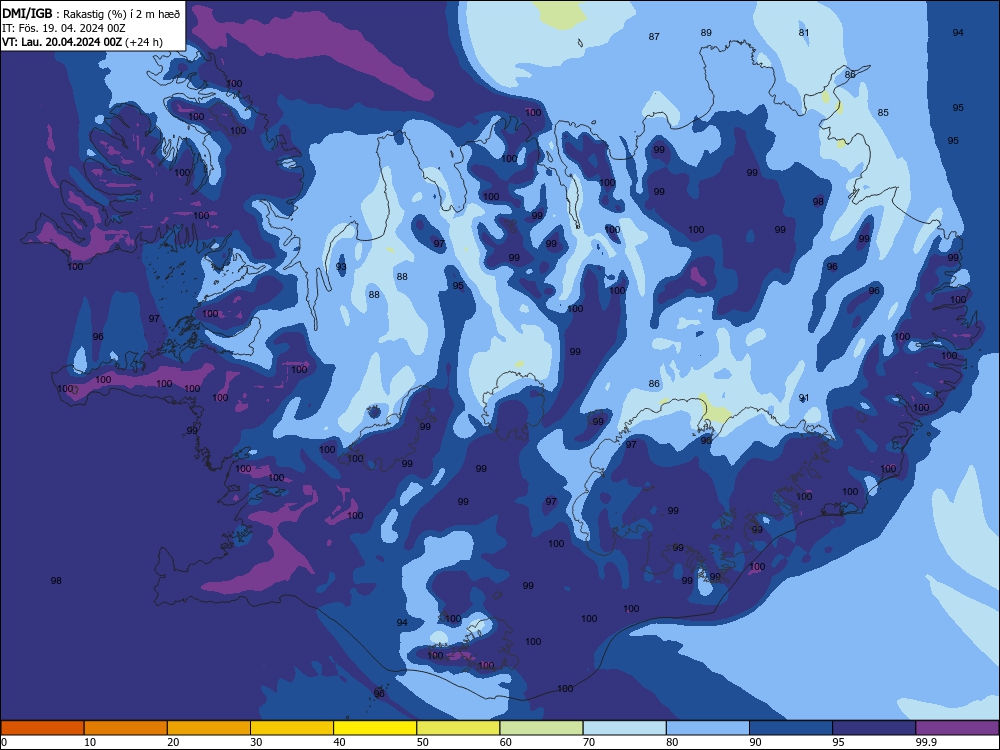Click the map value '91'
Image resolution: width=1000 pixels, height=750 pixels.
pyautogui.click(x=804, y=397)
